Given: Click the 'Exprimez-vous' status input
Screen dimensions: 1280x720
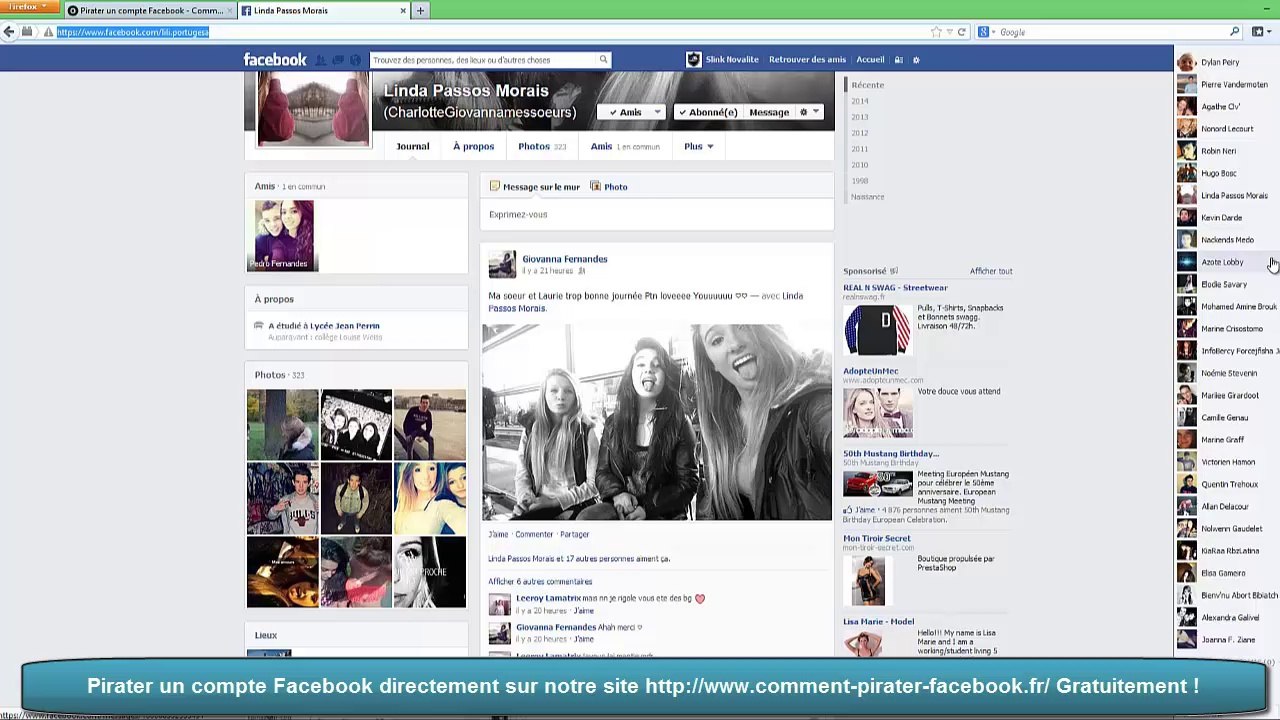Looking at the screenshot, I should pyautogui.click(x=657, y=214).
